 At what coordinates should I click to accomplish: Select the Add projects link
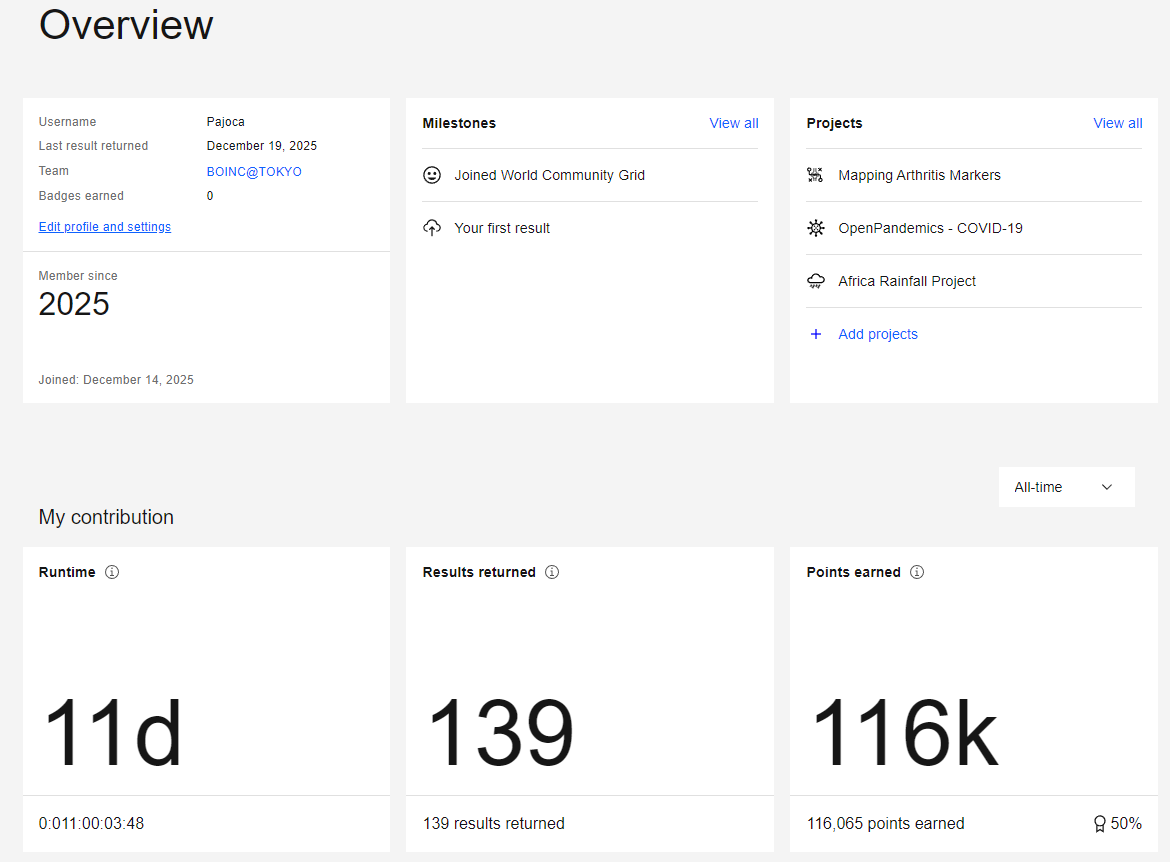[x=878, y=334]
